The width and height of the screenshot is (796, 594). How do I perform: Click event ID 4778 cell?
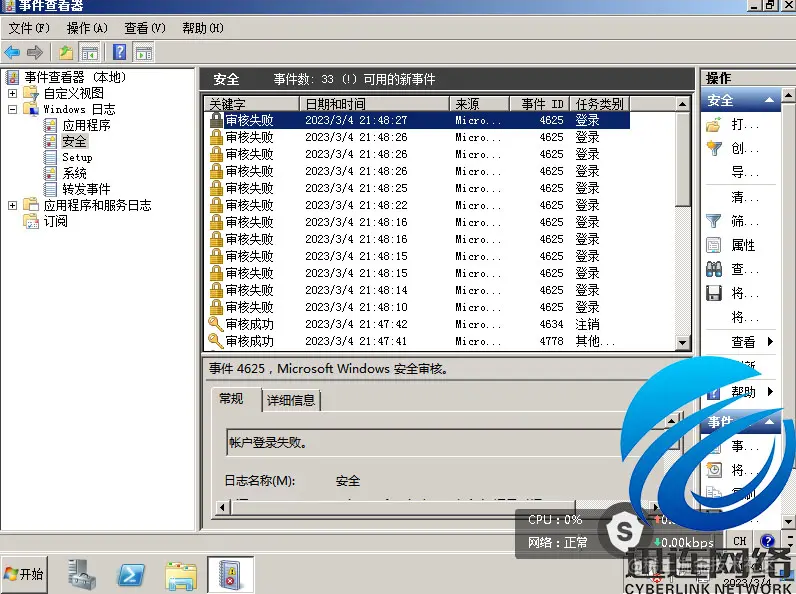coord(551,341)
